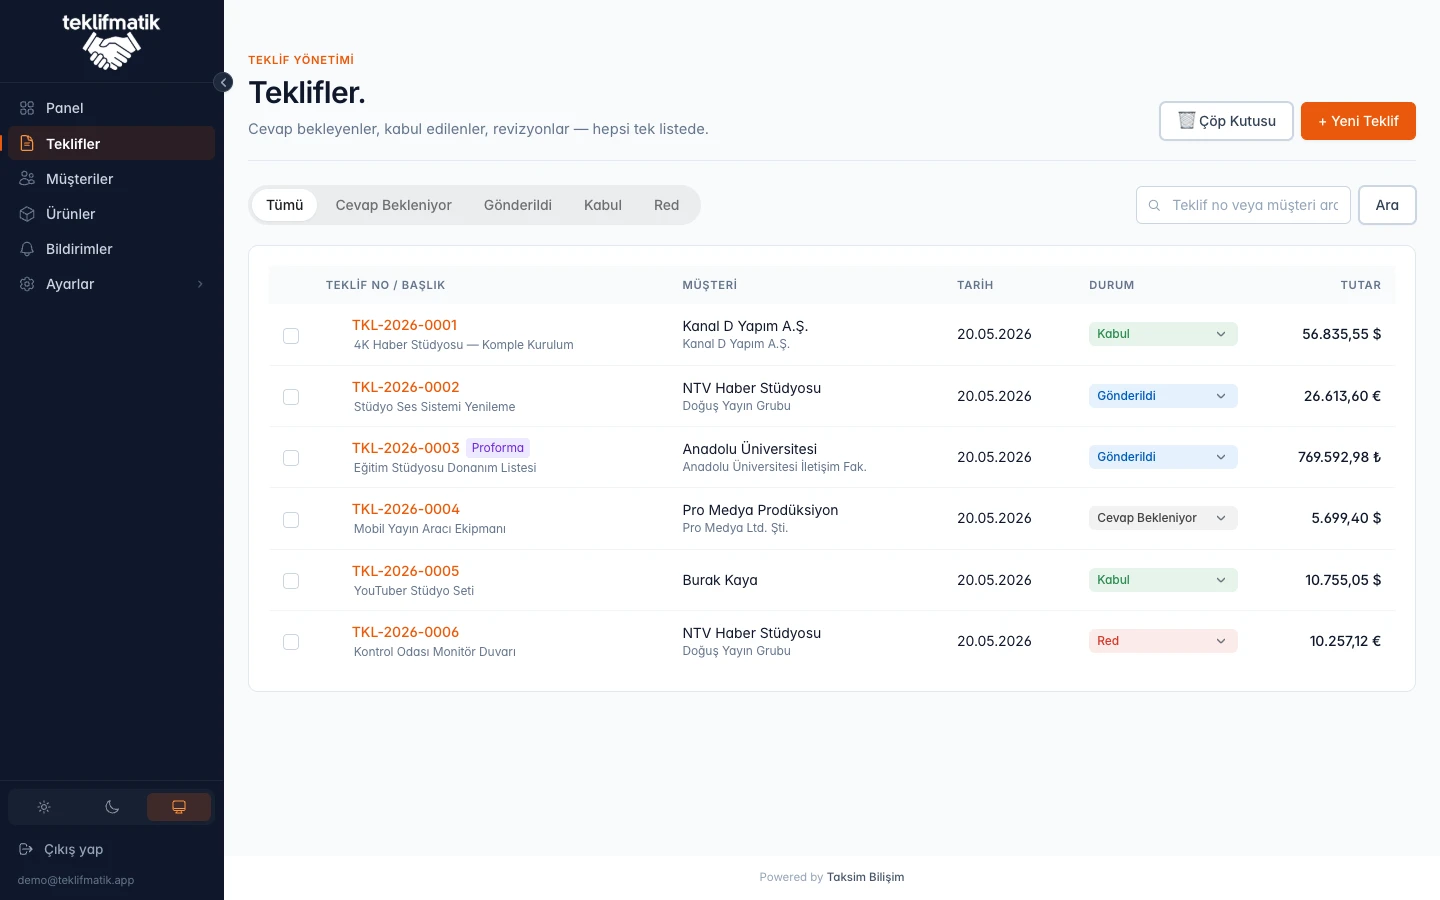Select the Red filter tab
This screenshot has width=1440, height=900.
tap(666, 205)
